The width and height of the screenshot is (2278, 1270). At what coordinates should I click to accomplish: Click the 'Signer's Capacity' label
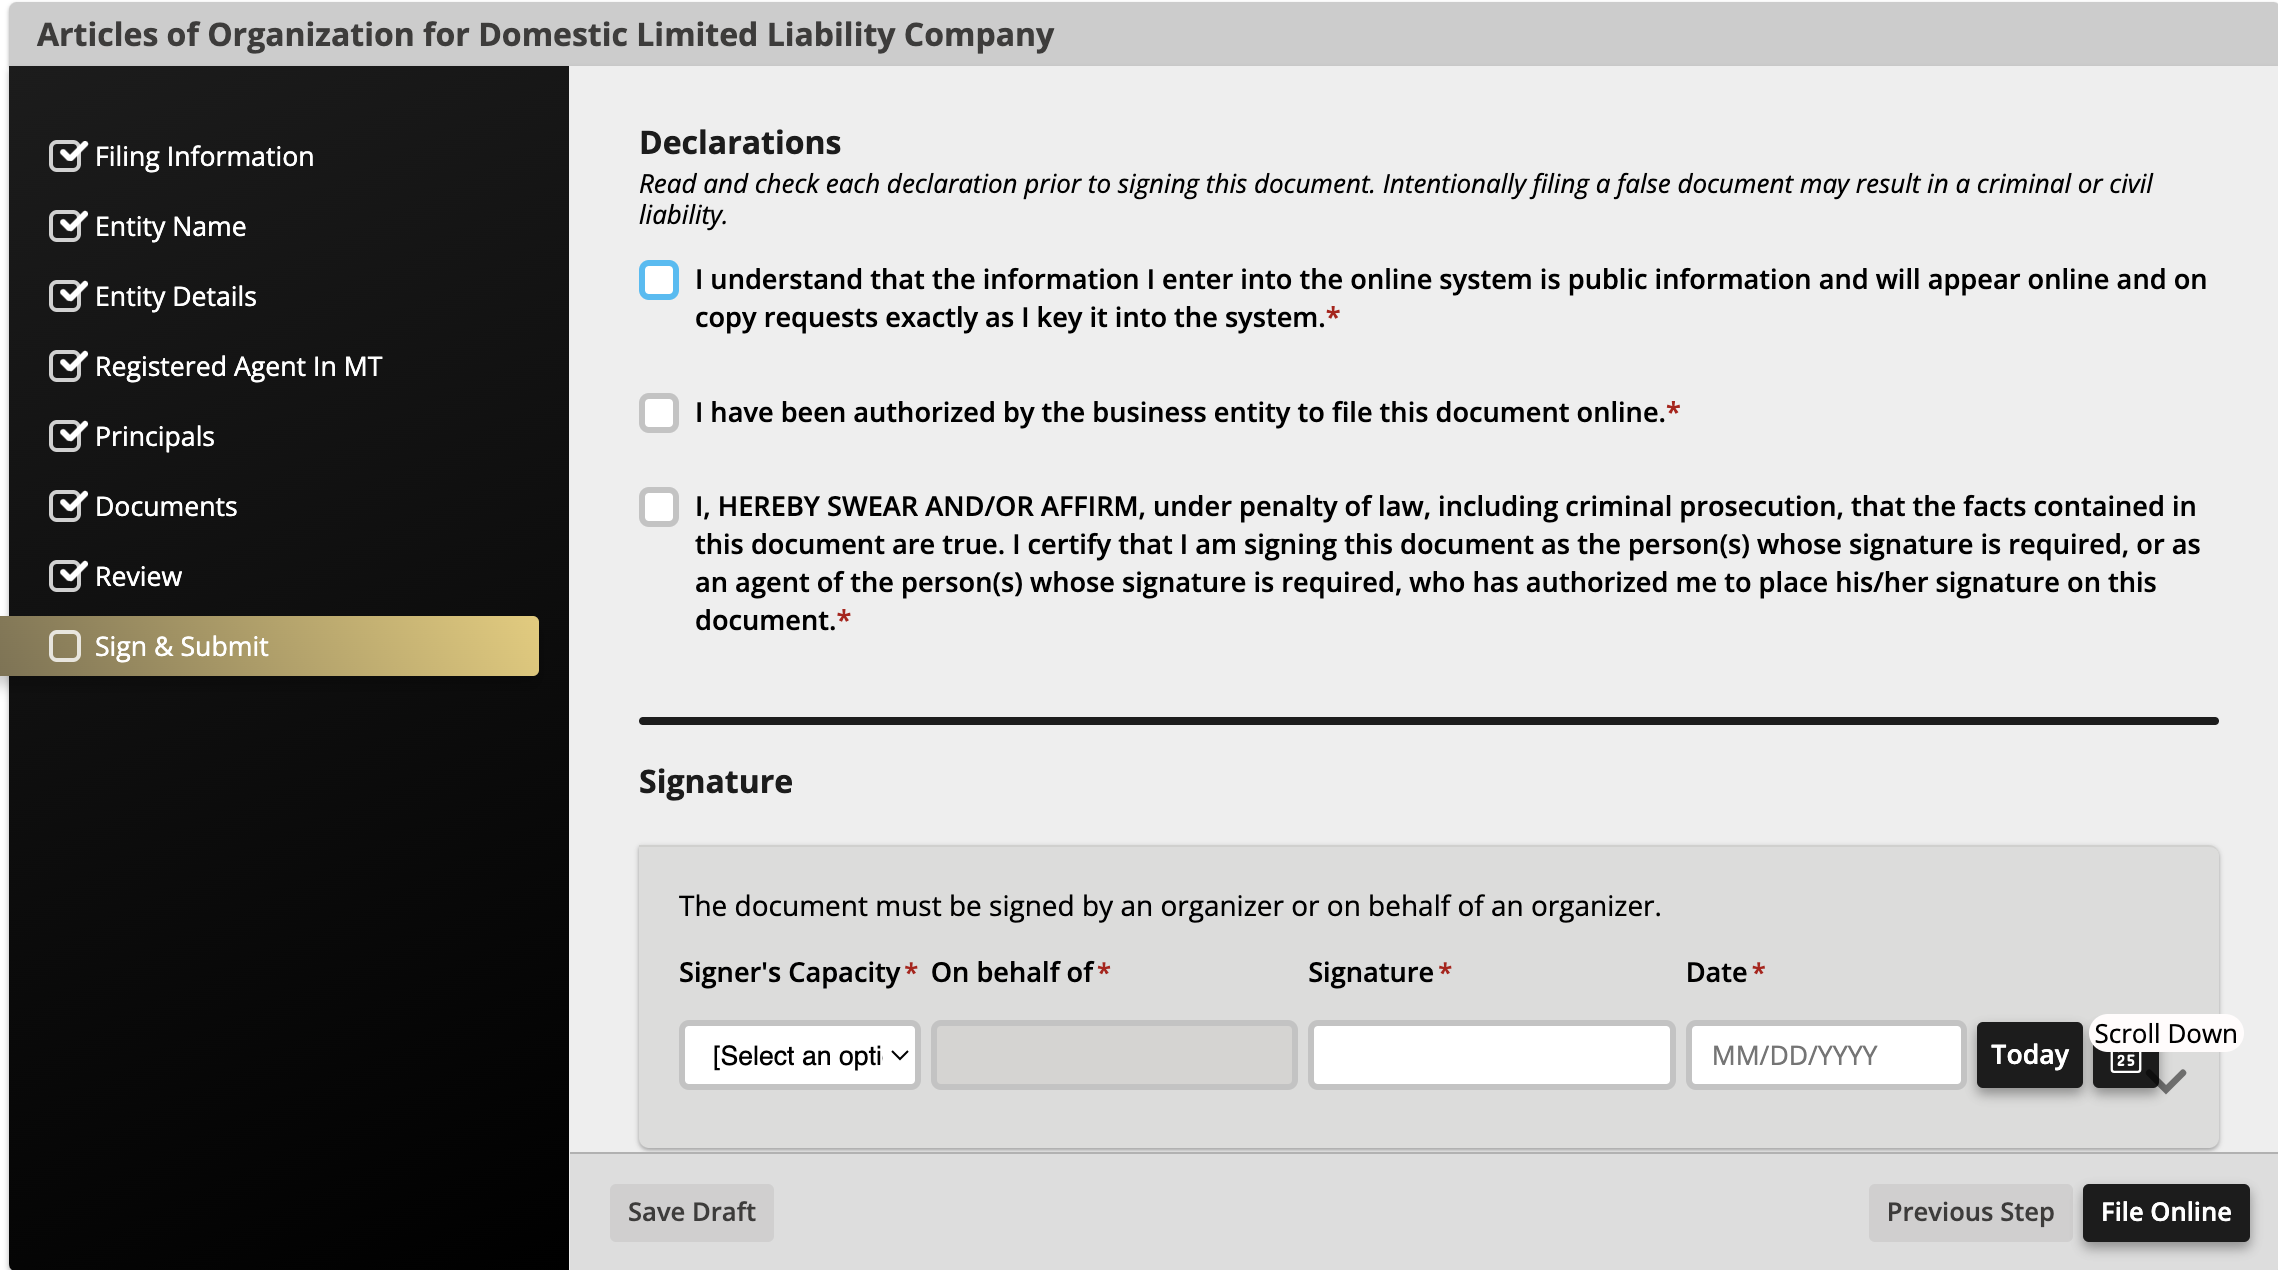(790, 972)
